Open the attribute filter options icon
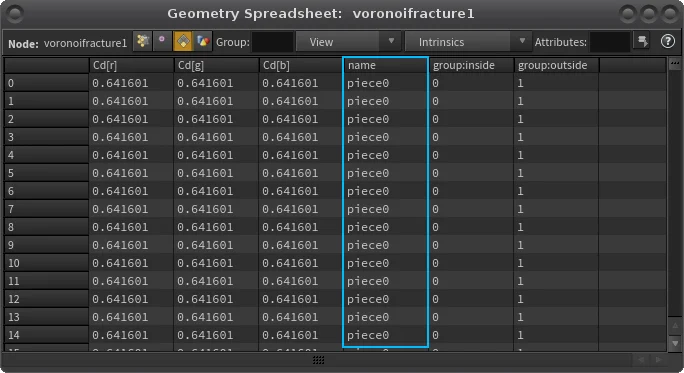Screen dimensions: 684x373 [x=642, y=42]
